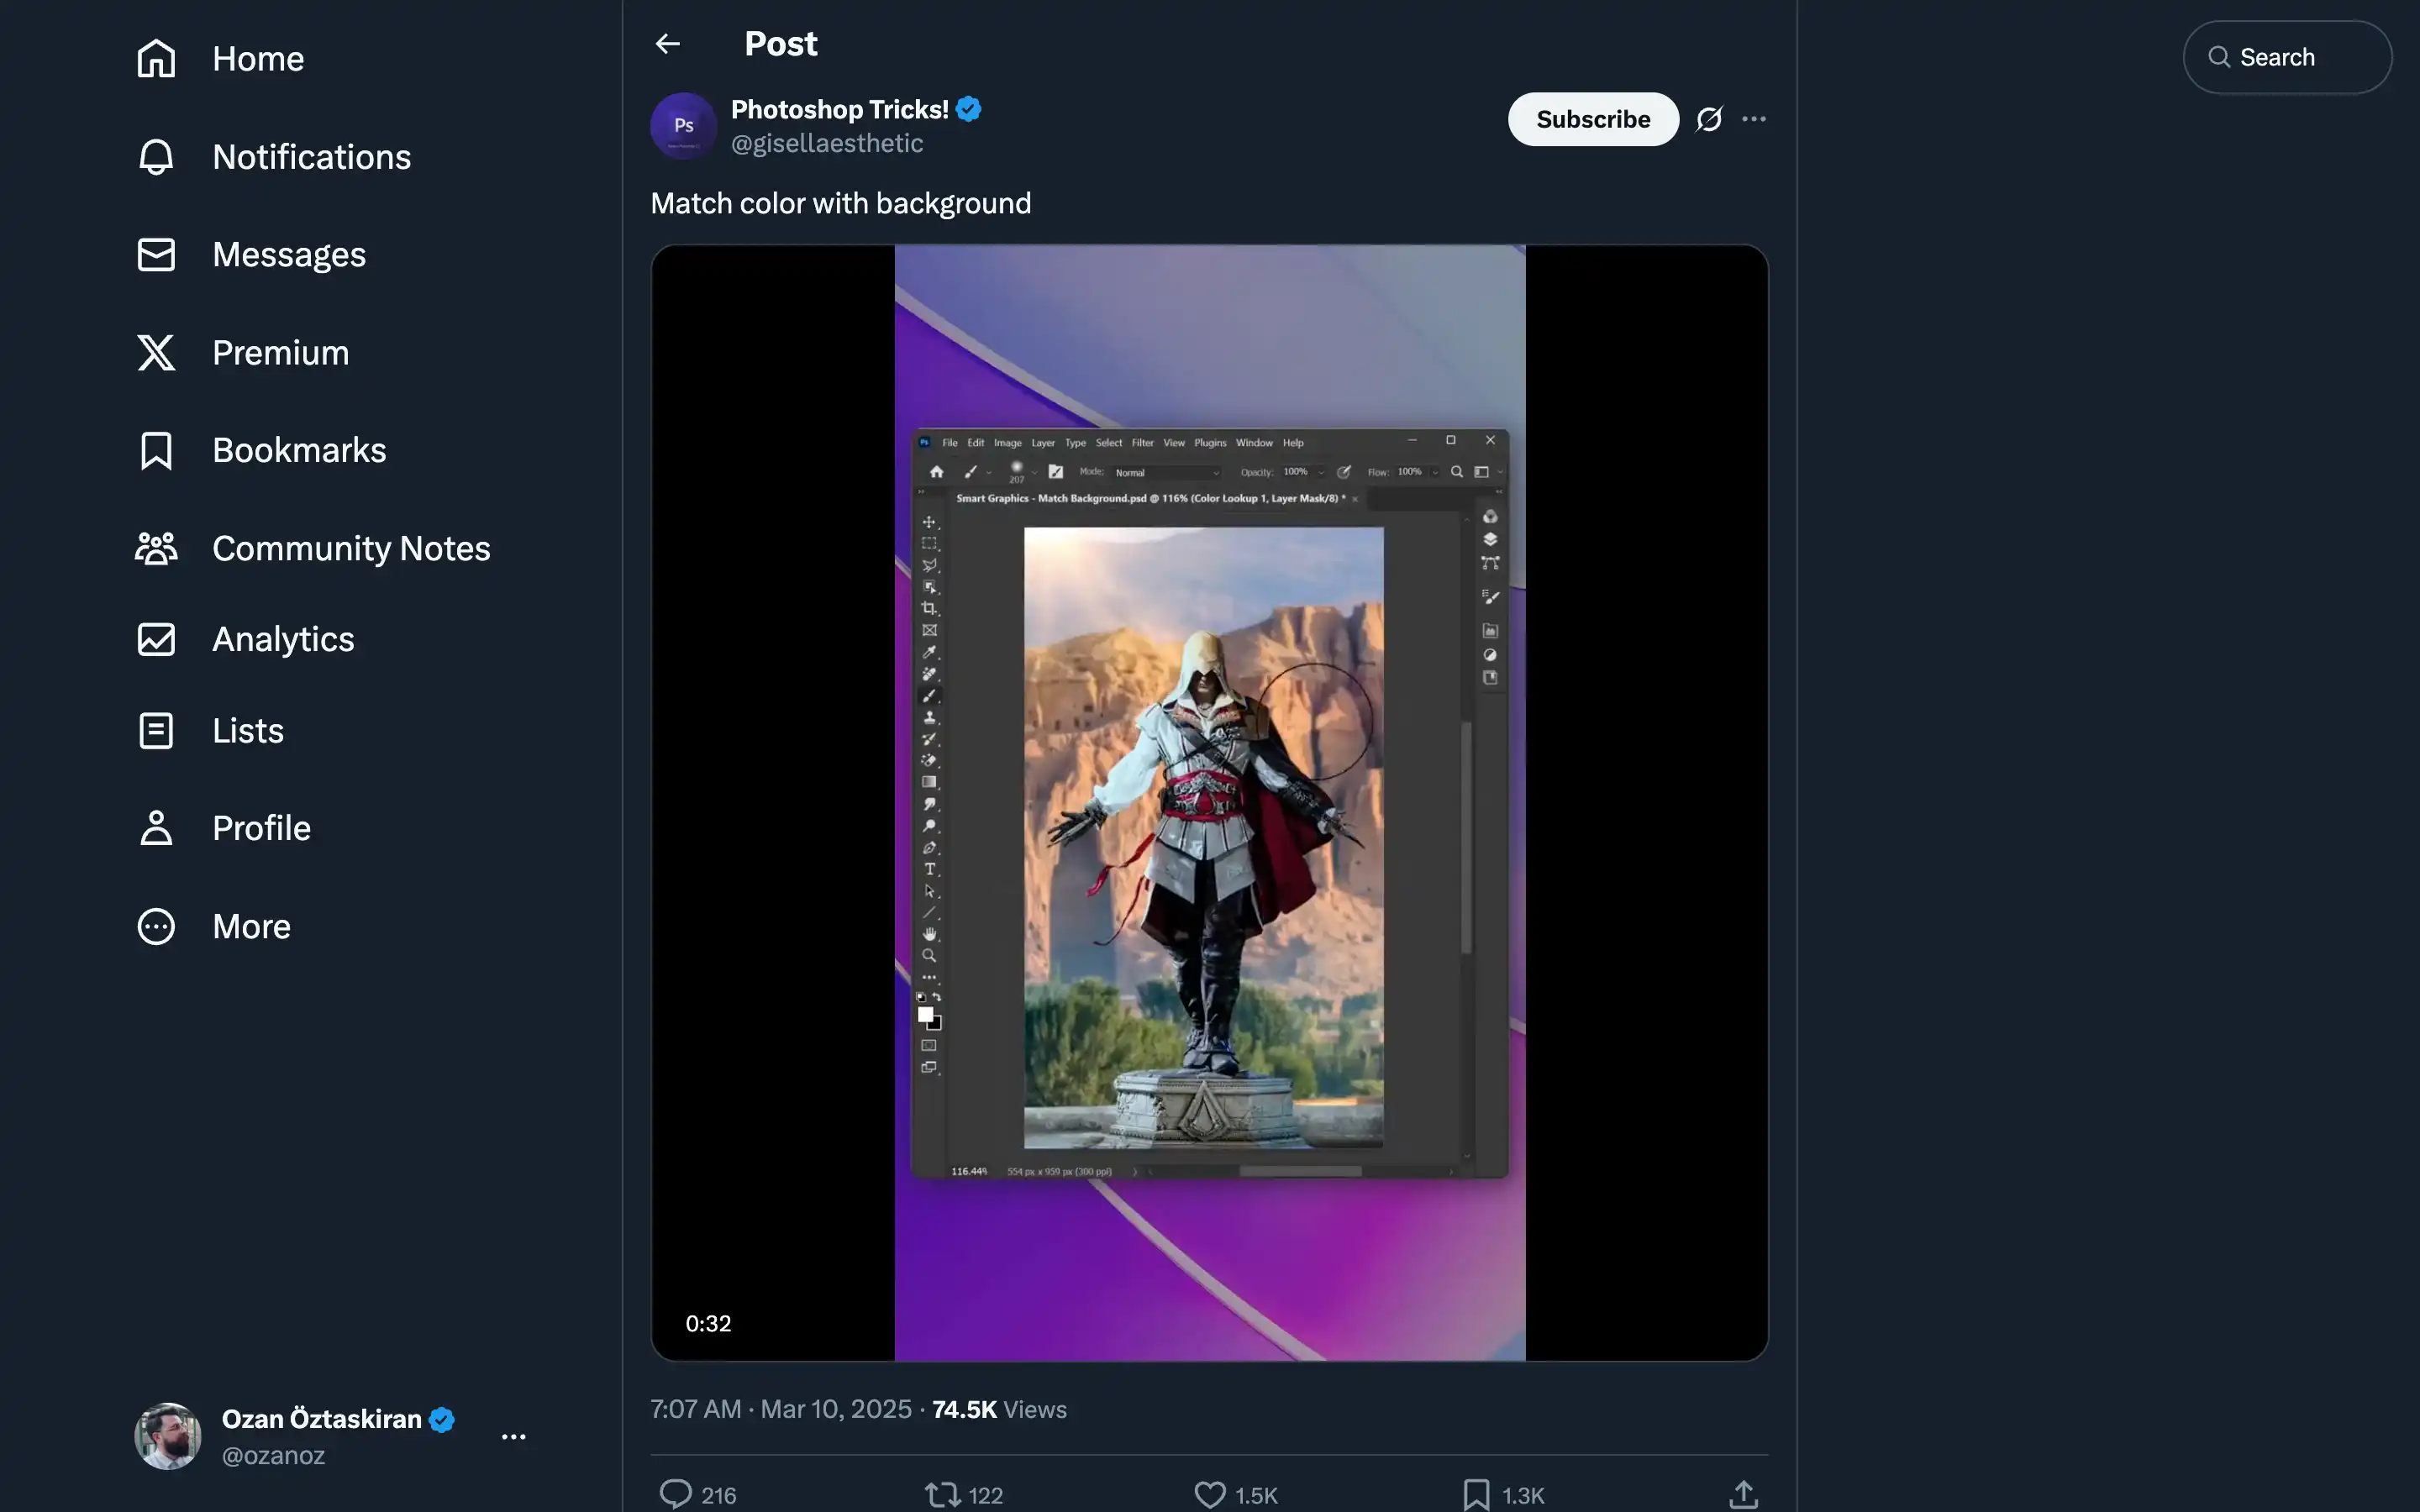Image resolution: width=2420 pixels, height=1512 pixels.
Task: Repost using the retweet icon
Action: coord(942,1494)
